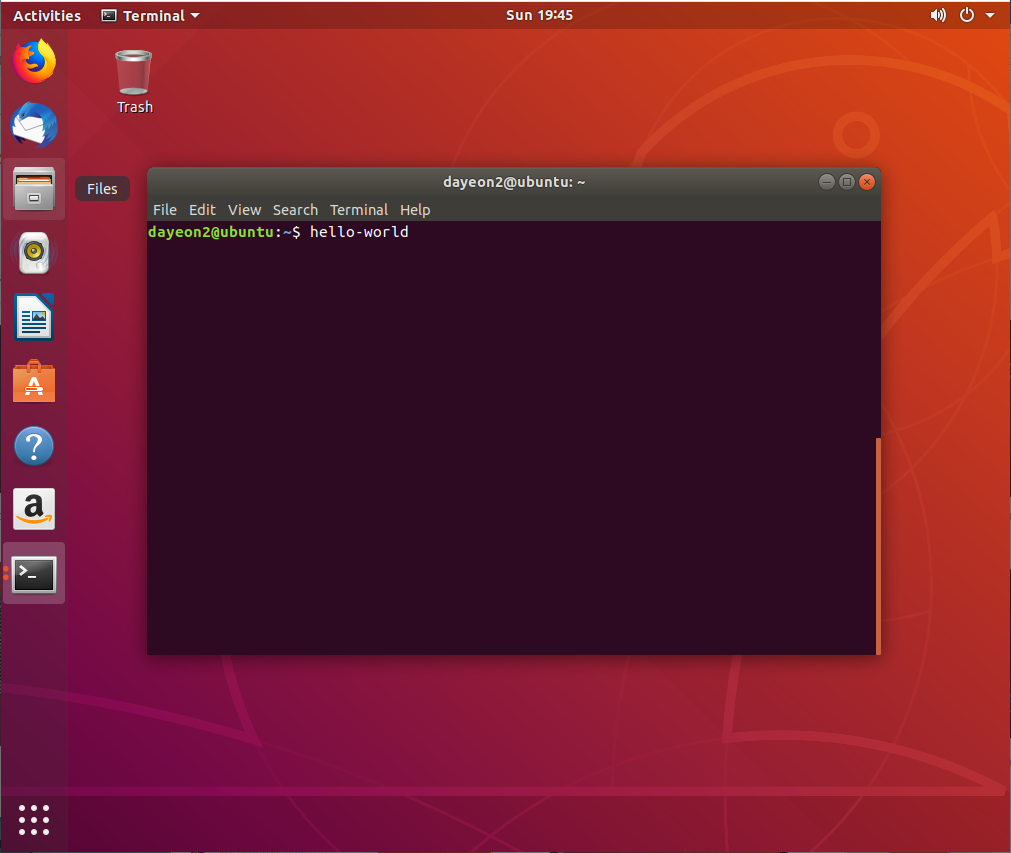Open the Terminal app menu in the top bar

(x=150, y=15)
